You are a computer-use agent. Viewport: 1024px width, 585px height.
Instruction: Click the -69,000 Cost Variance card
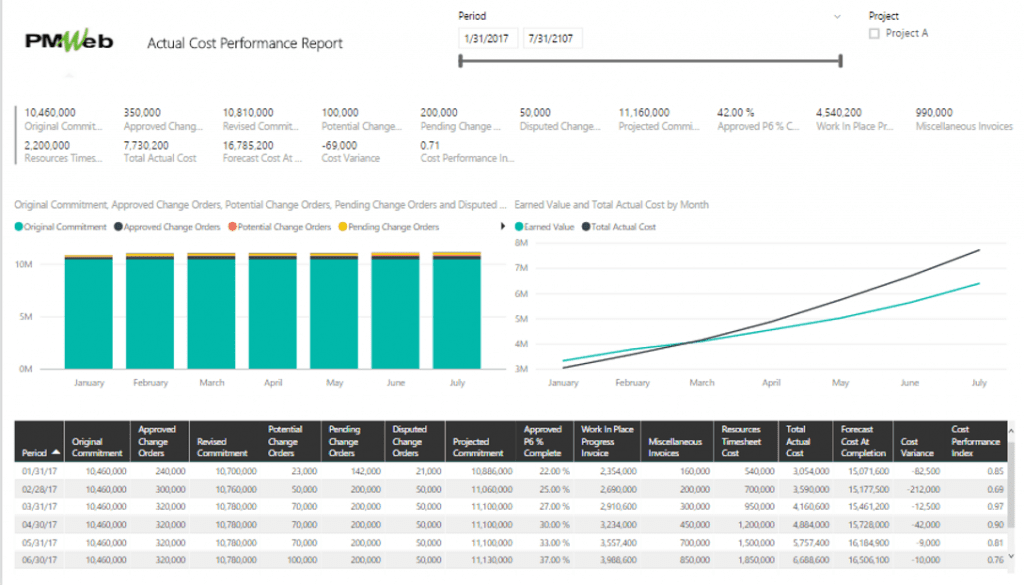[351, 151]
